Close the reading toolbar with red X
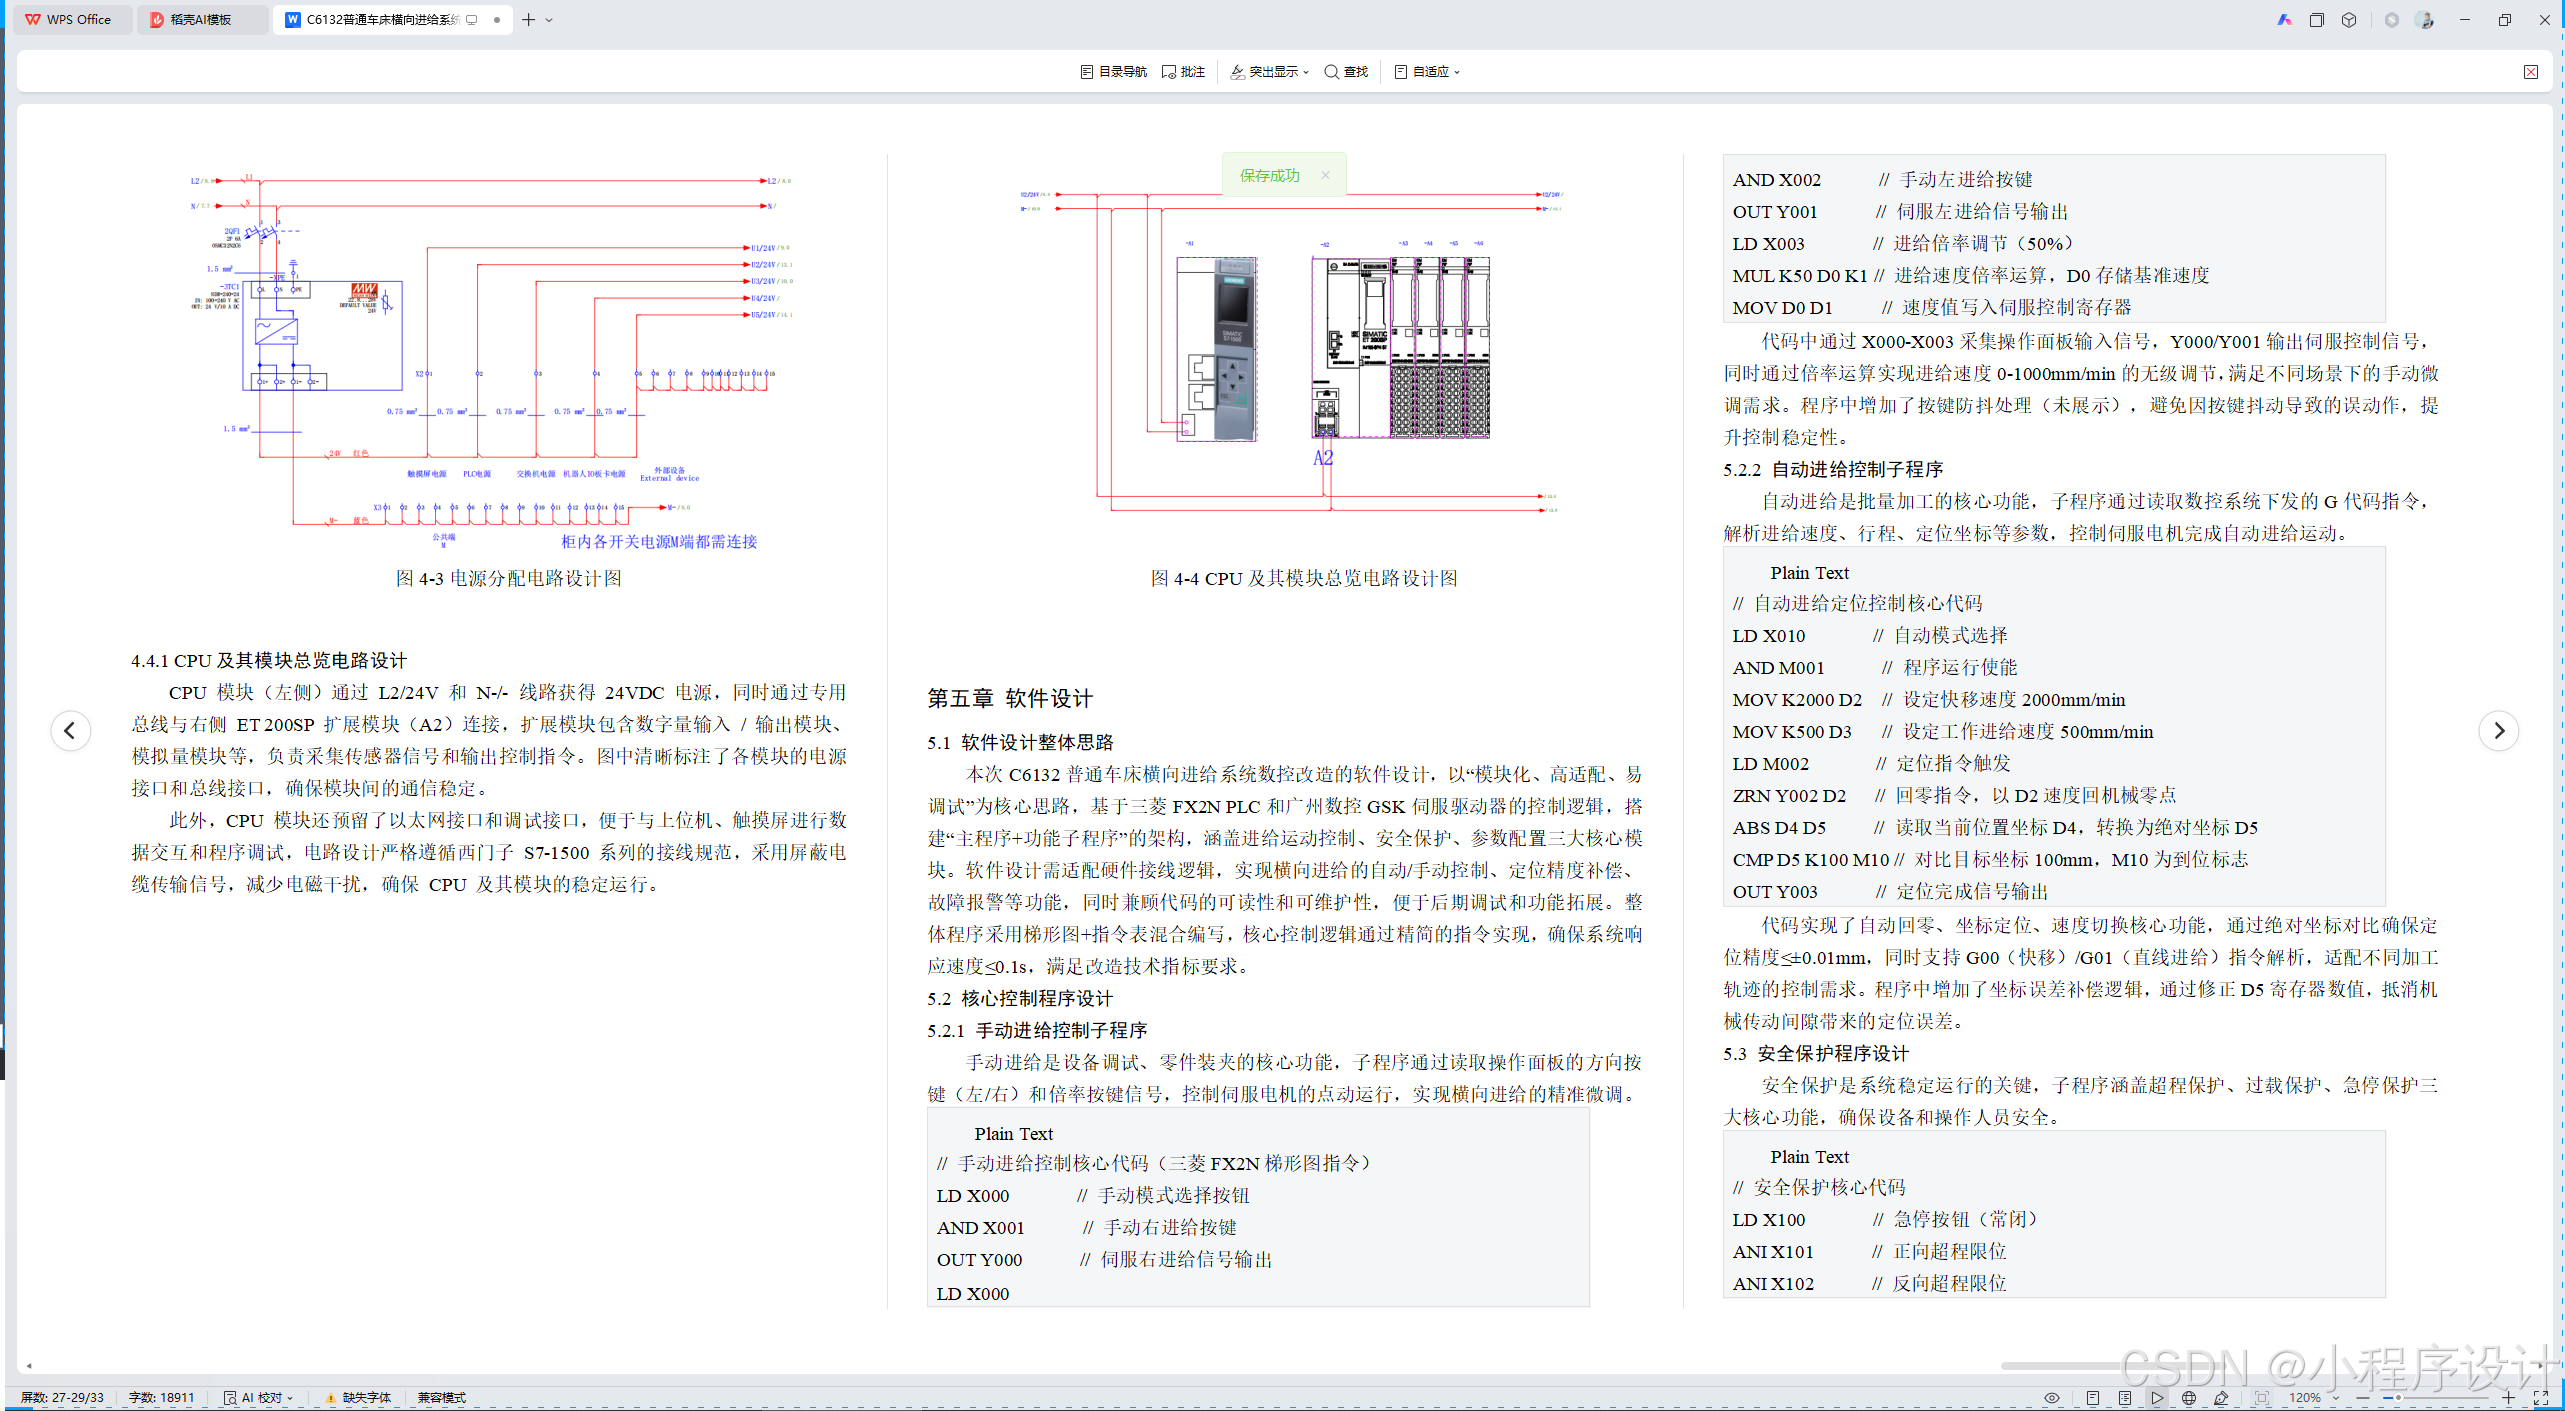The height and width of the screenshot is (1411, 2565). point(2530,72)
